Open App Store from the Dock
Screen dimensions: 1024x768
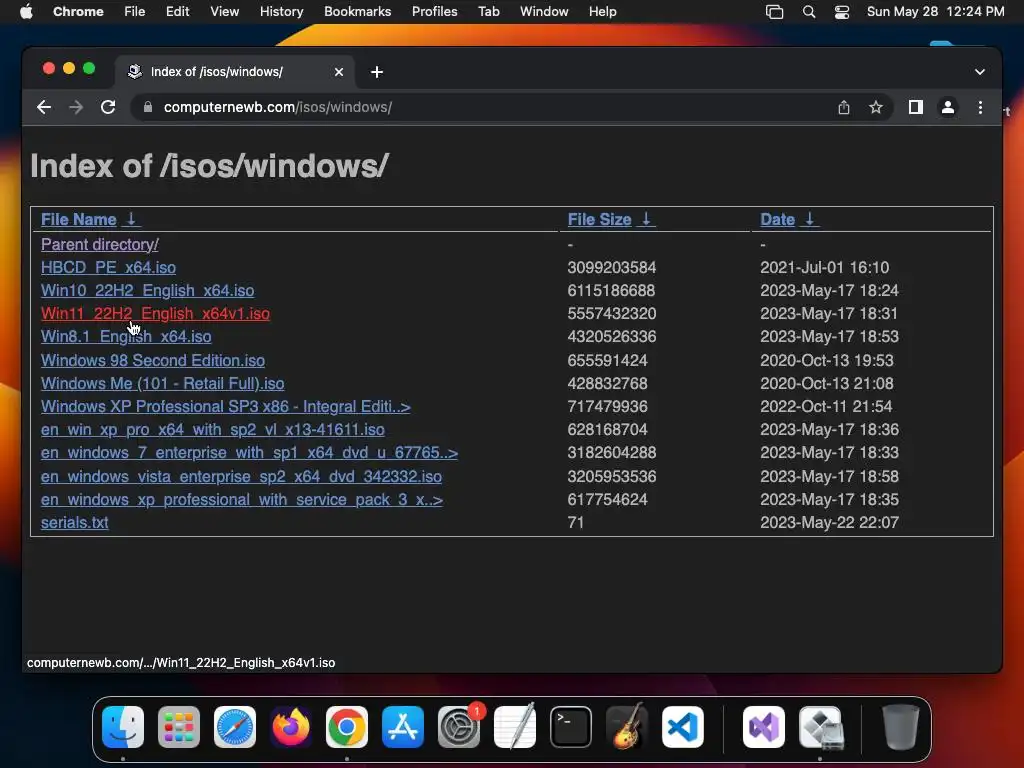pyautogui.click(x=403, y=727)
